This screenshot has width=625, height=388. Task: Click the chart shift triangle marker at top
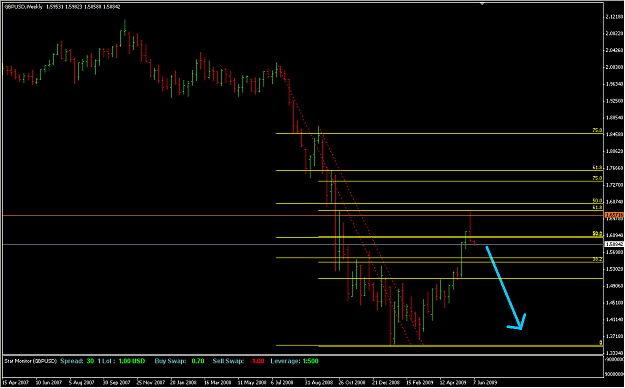point(482,4)
